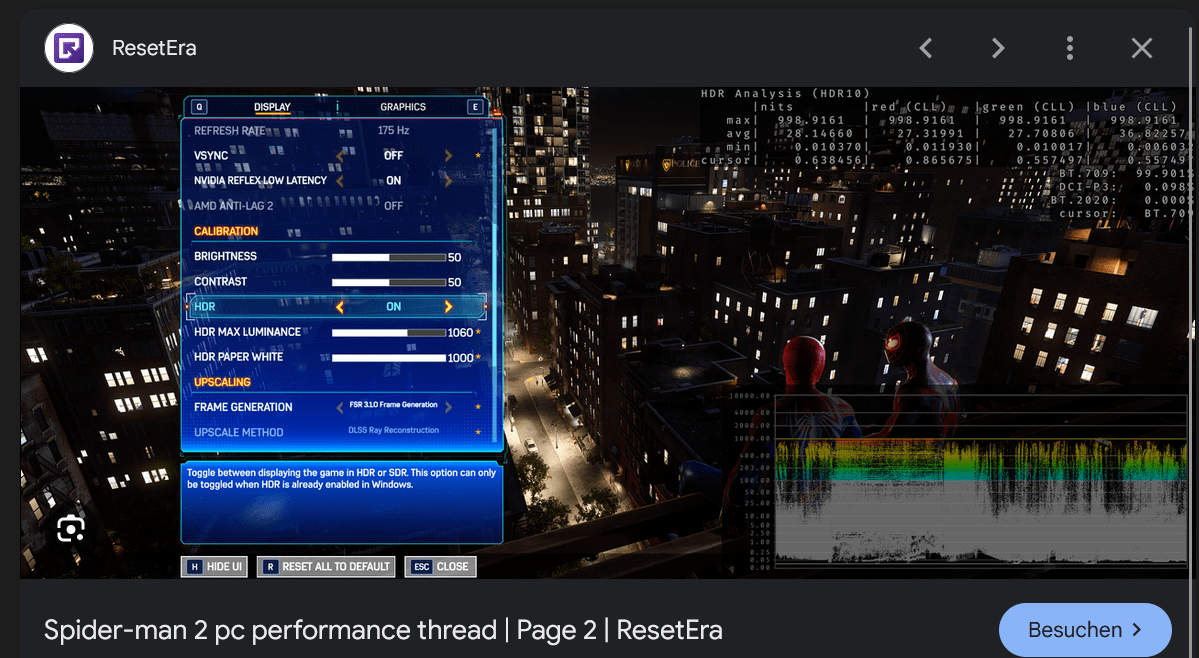Switch to the DISPLAY tab

pos(272,107)
